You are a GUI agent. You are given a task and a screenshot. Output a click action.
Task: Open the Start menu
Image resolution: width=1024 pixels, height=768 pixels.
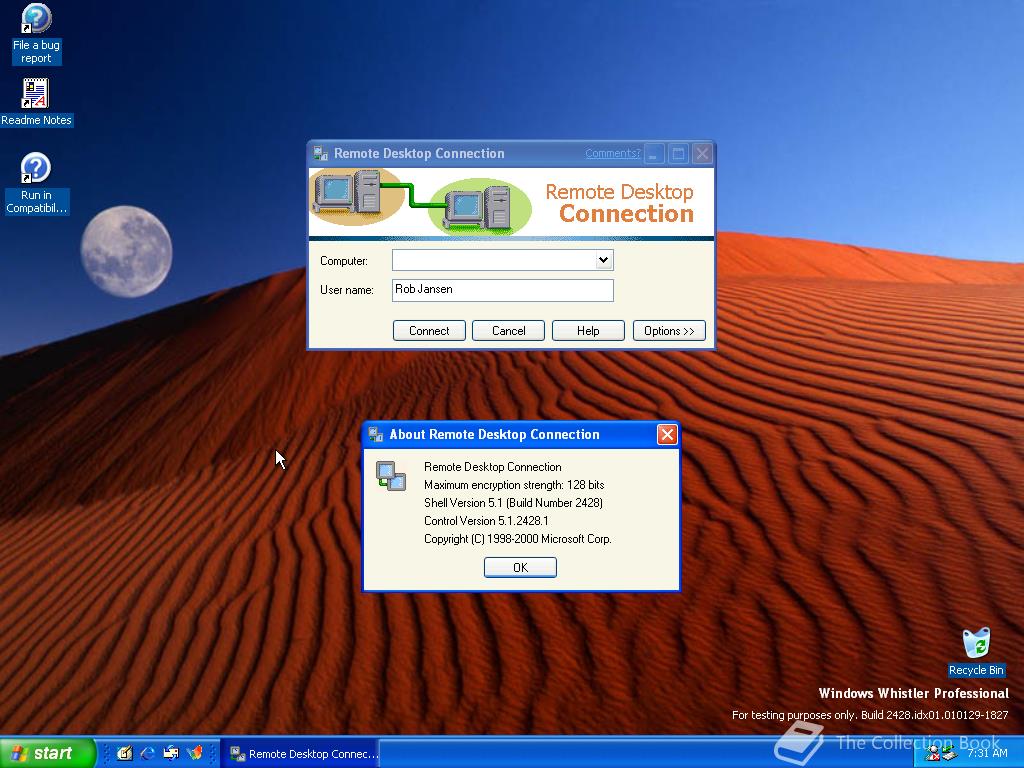[48, 753]
